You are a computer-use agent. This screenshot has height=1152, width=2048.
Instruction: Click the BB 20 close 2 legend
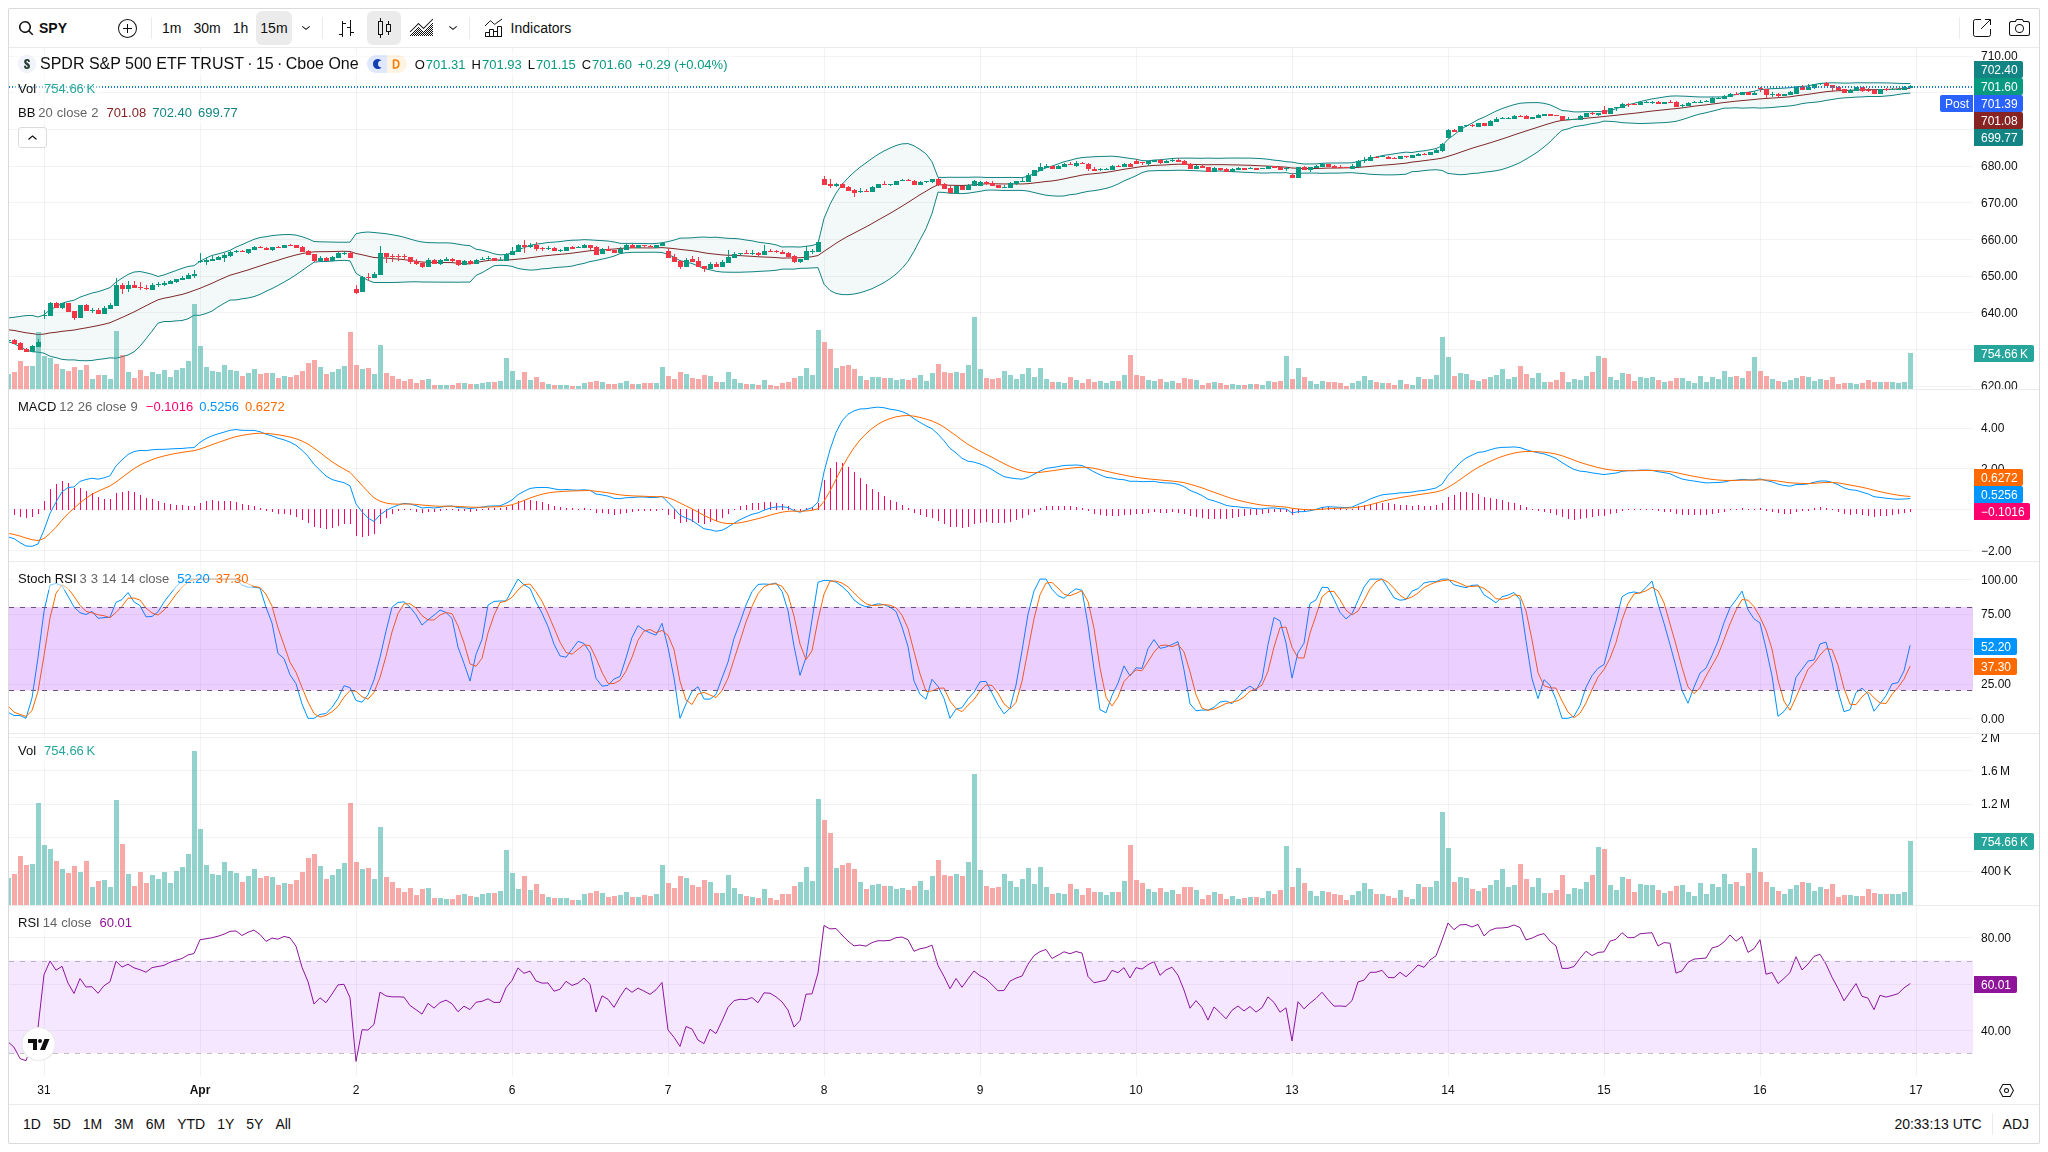(x=58, y=113)
